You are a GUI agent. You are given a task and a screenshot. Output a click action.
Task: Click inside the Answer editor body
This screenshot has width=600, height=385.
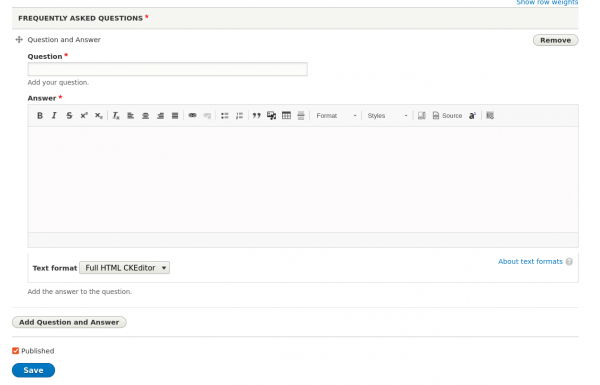tap(303, 179)
